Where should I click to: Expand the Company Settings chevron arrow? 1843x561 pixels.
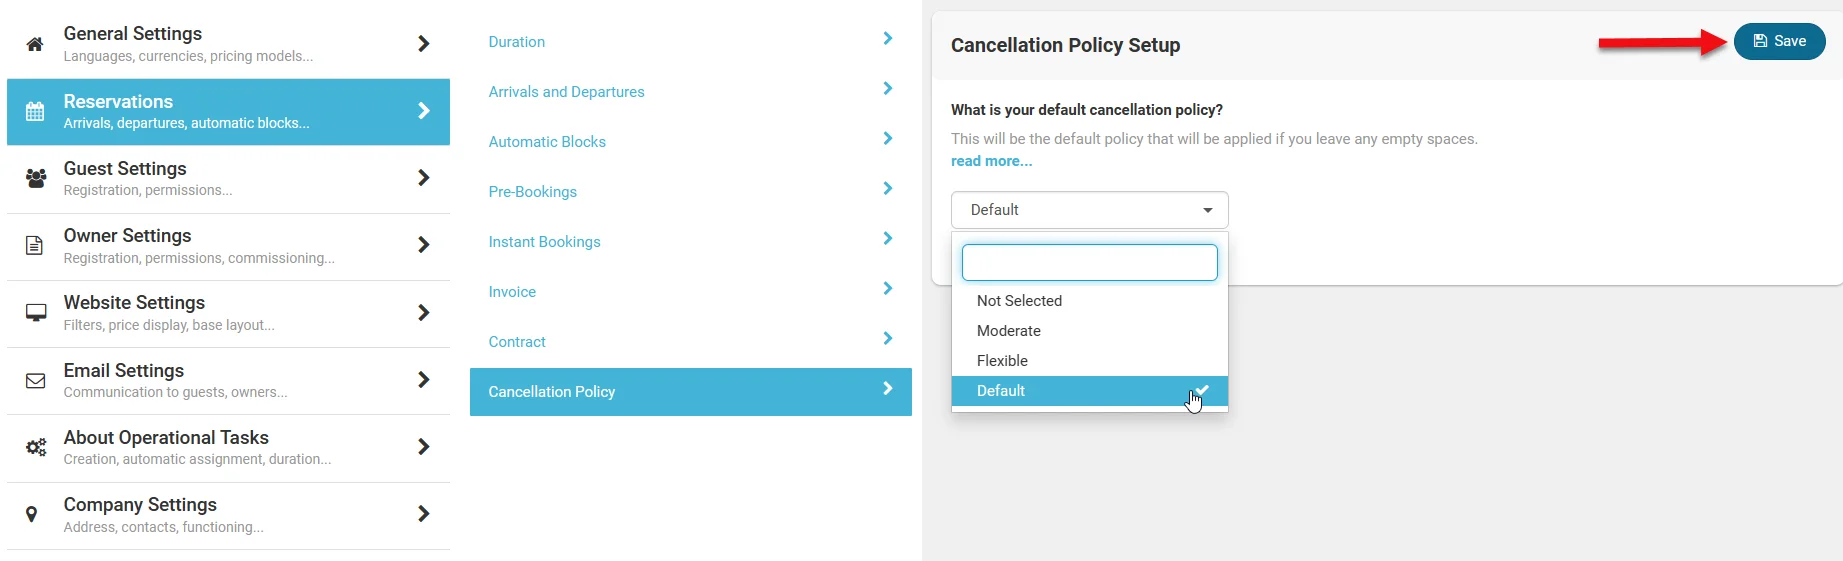coord(423,514)
